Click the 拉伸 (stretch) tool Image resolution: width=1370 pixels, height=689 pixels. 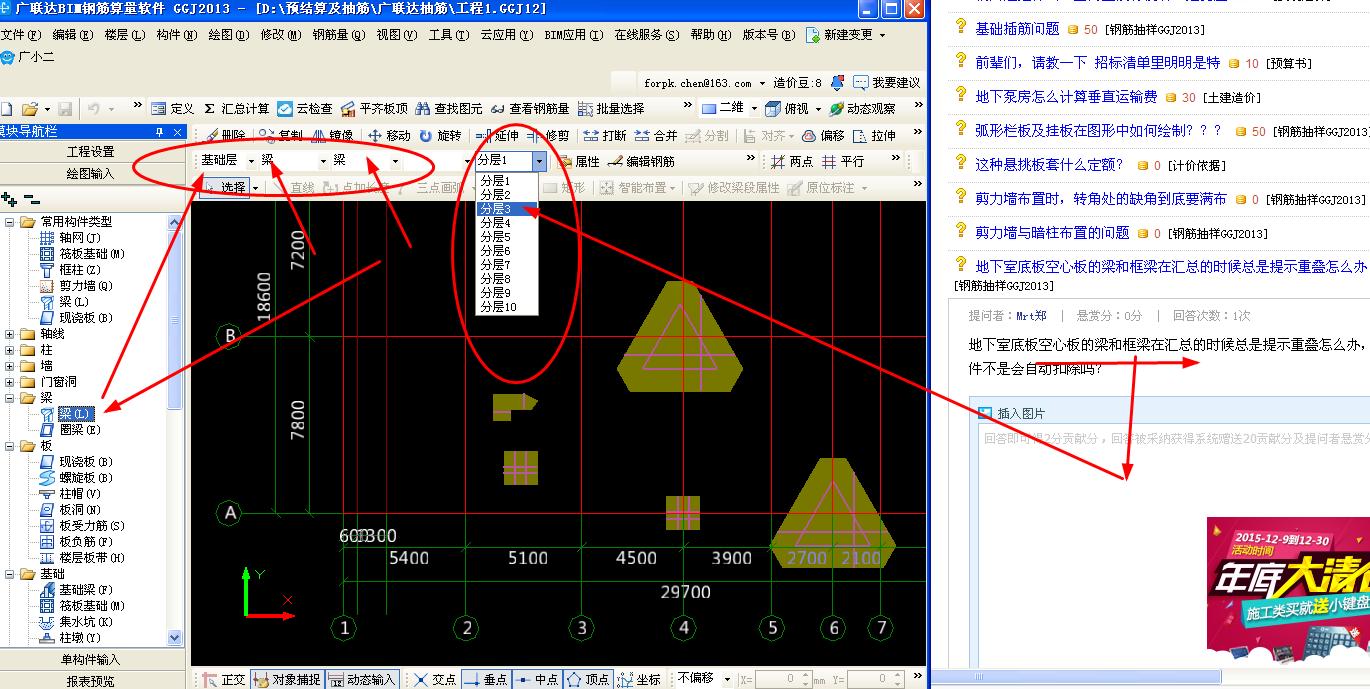[x=874, y=135]
